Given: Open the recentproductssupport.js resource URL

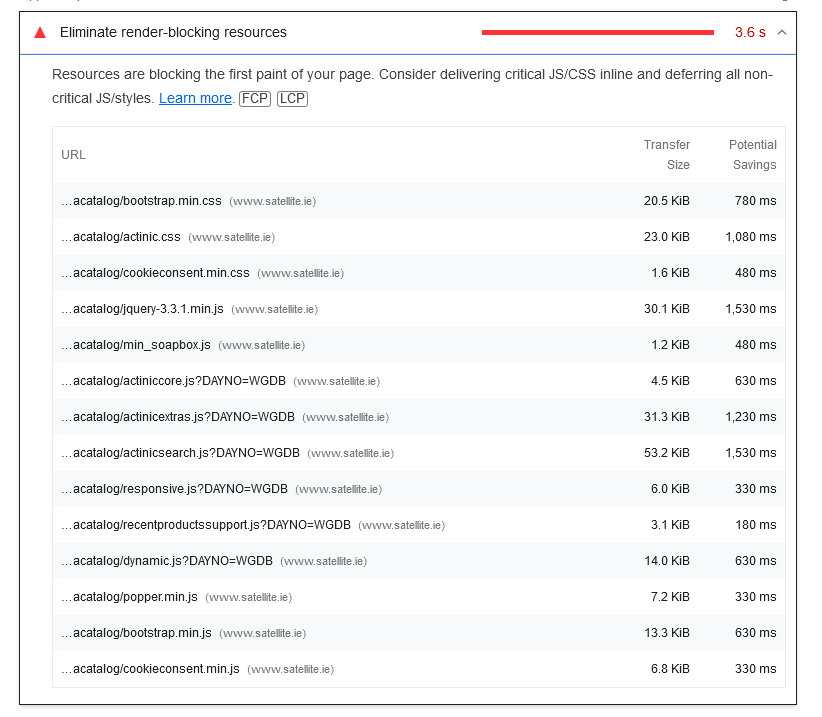Looking at the screenshot, I should pos(206,525).
